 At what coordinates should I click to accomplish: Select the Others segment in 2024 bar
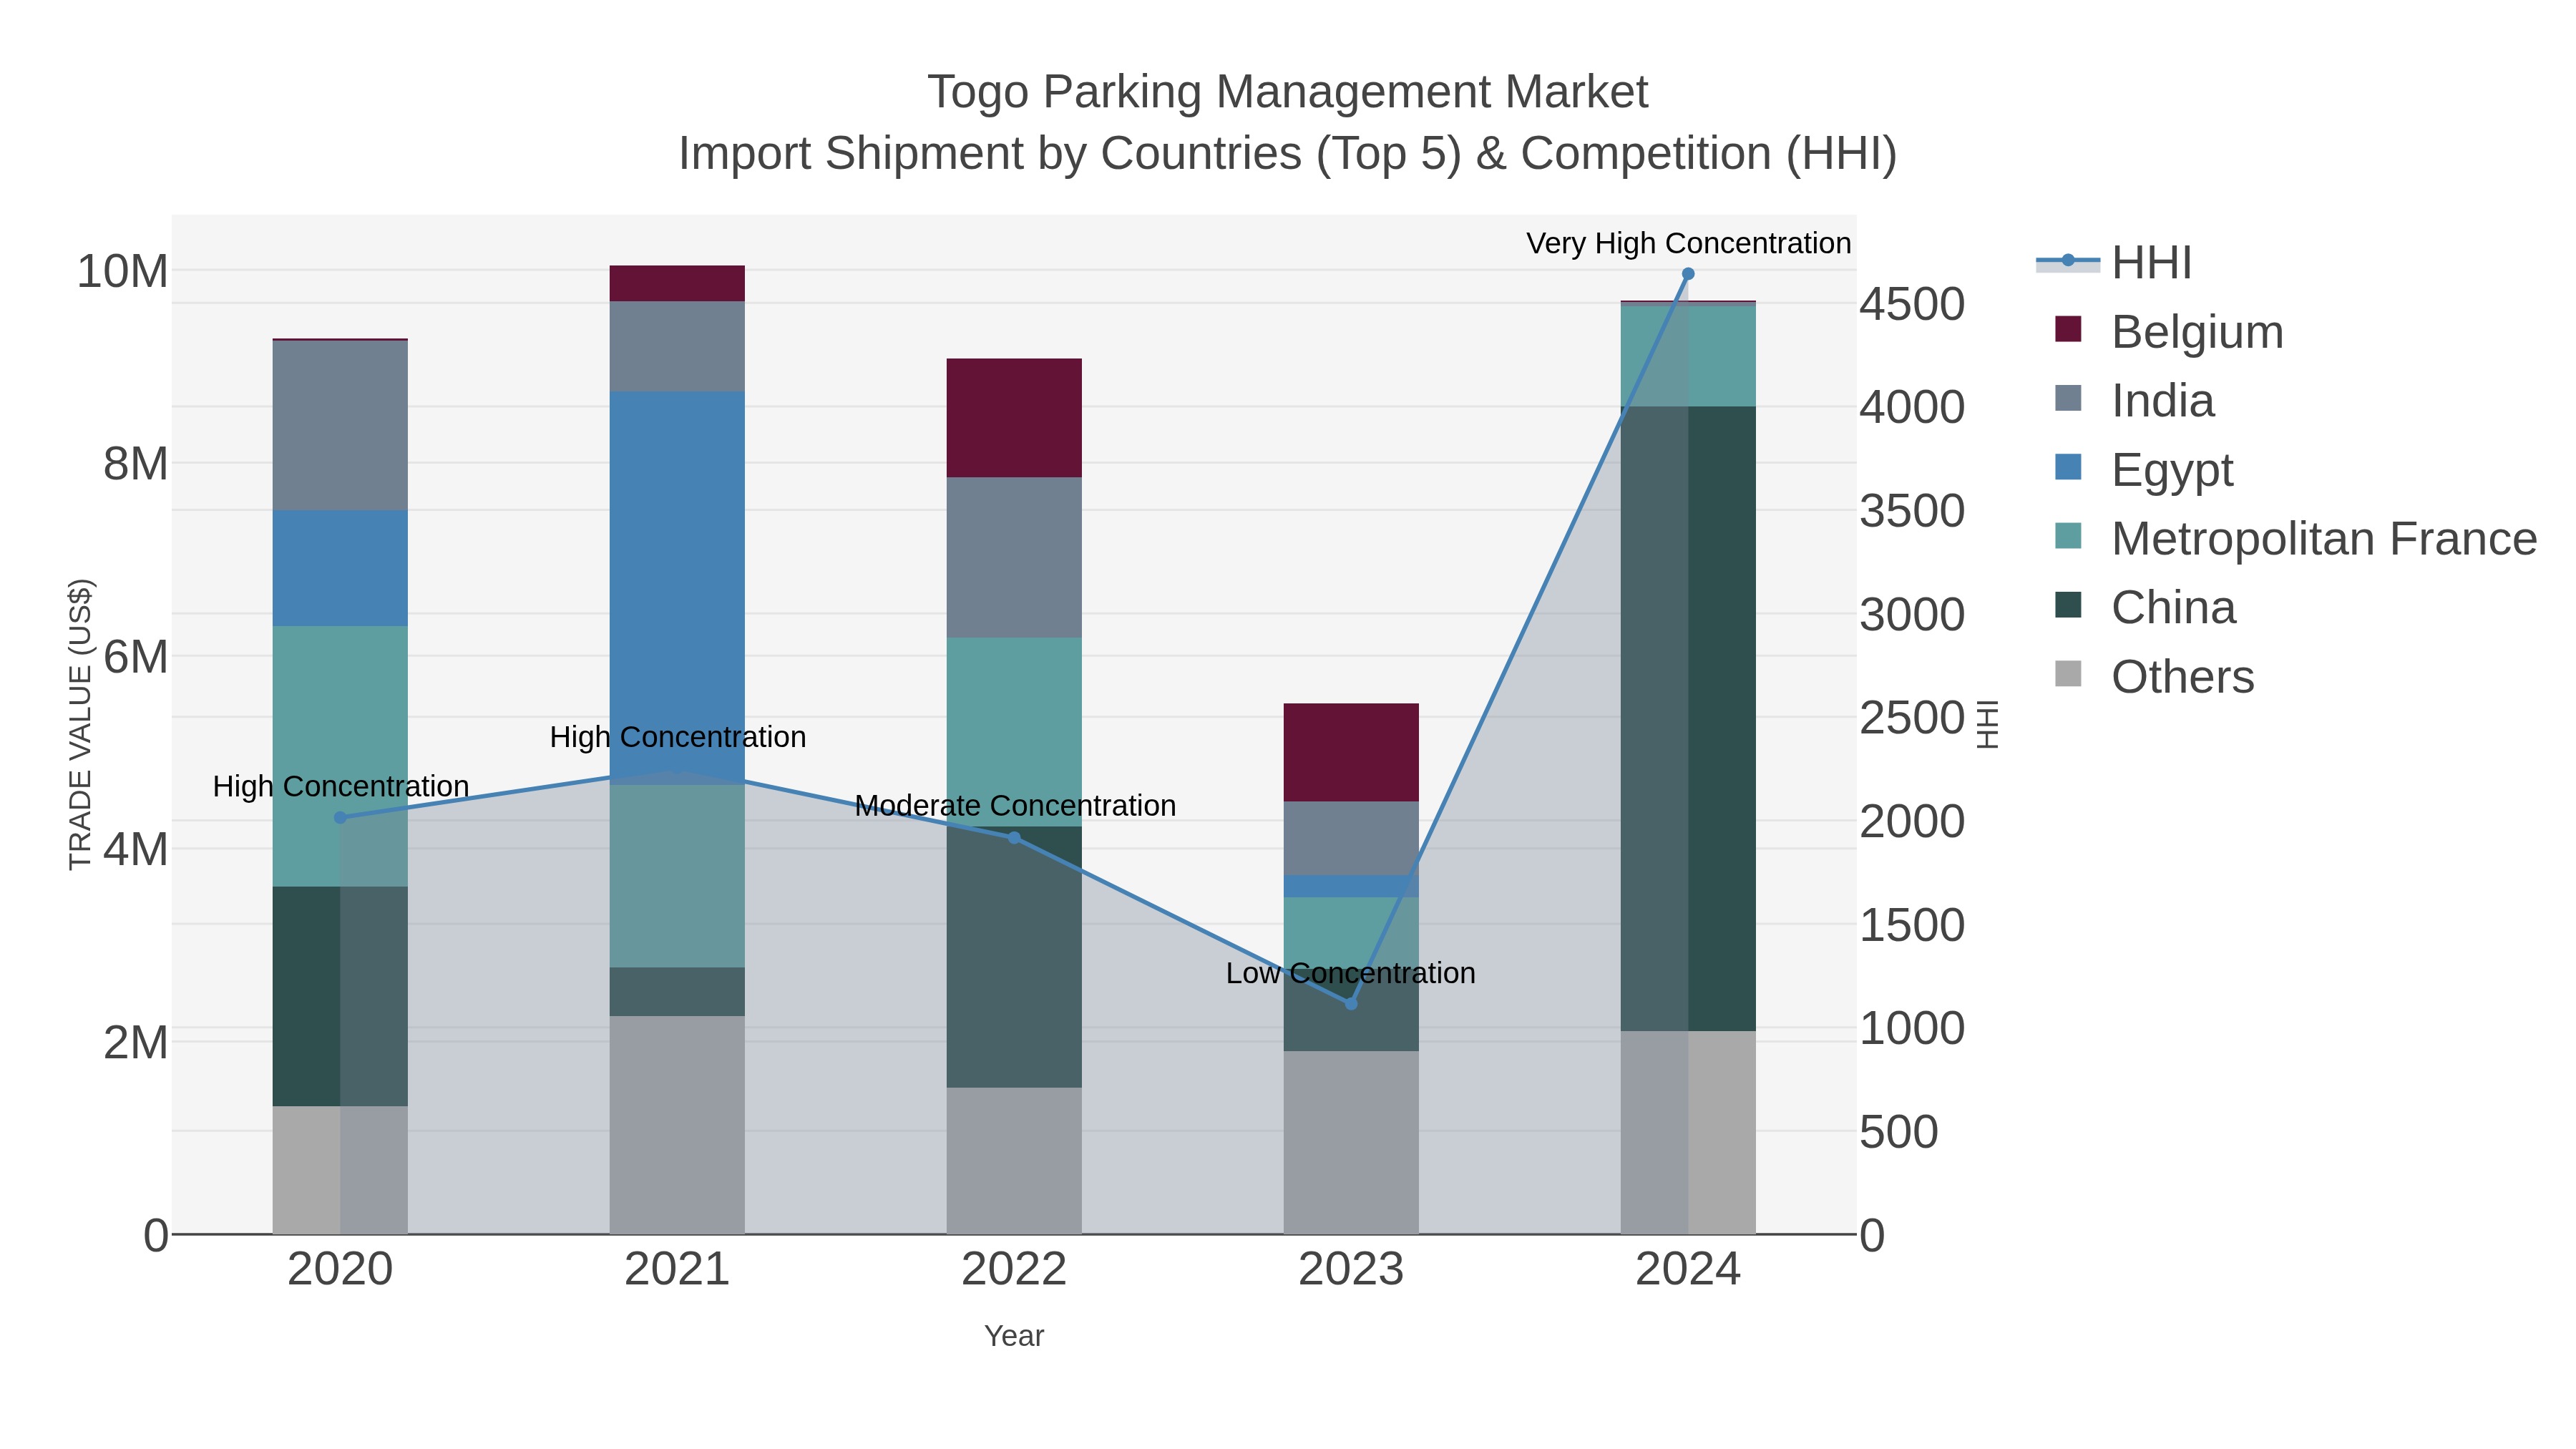click(x=1688, y=1133)
